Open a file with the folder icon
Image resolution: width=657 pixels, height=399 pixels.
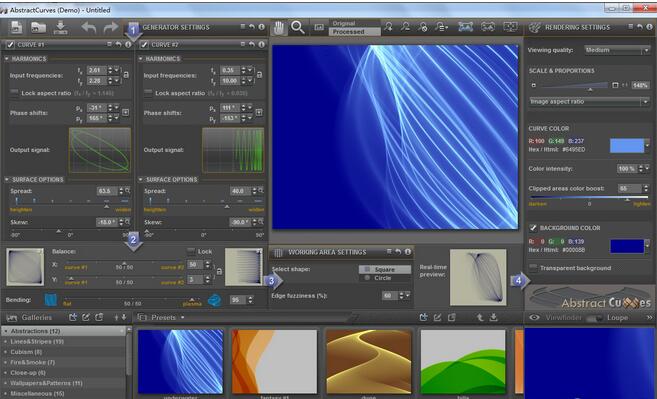pyautogui.click(x=39, y=28)
